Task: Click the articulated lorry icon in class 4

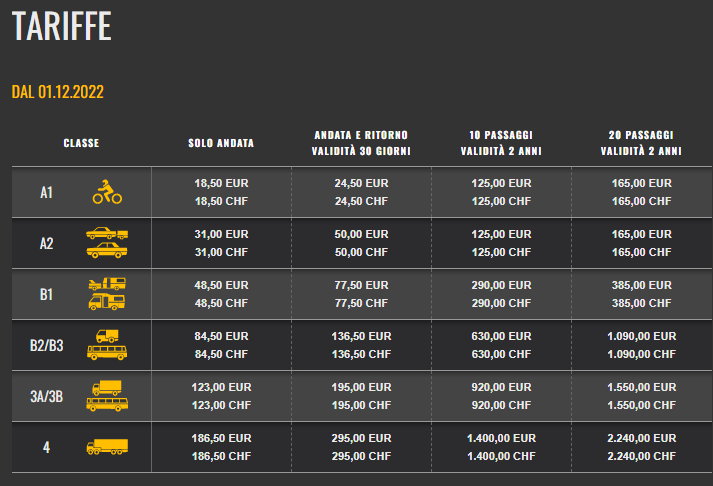Action: [107, 447]
